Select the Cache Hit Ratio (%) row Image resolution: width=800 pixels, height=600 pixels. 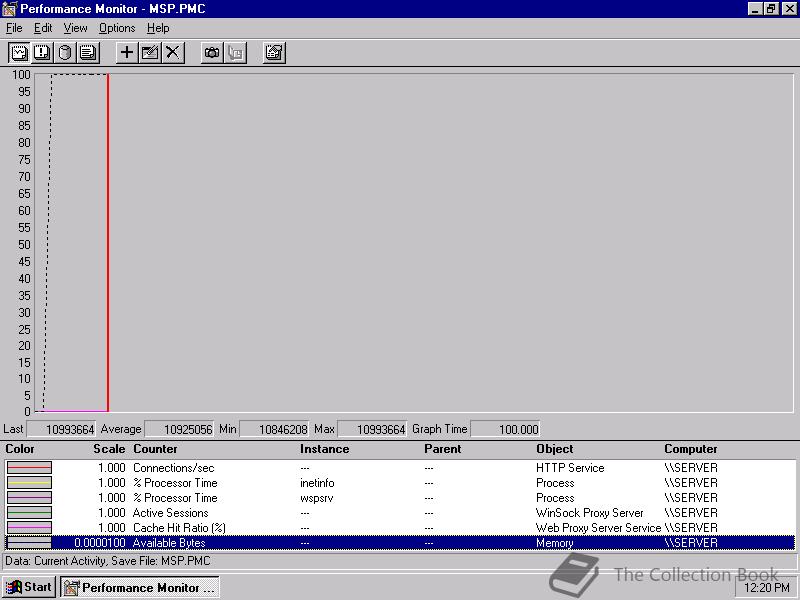coord(400,528)
